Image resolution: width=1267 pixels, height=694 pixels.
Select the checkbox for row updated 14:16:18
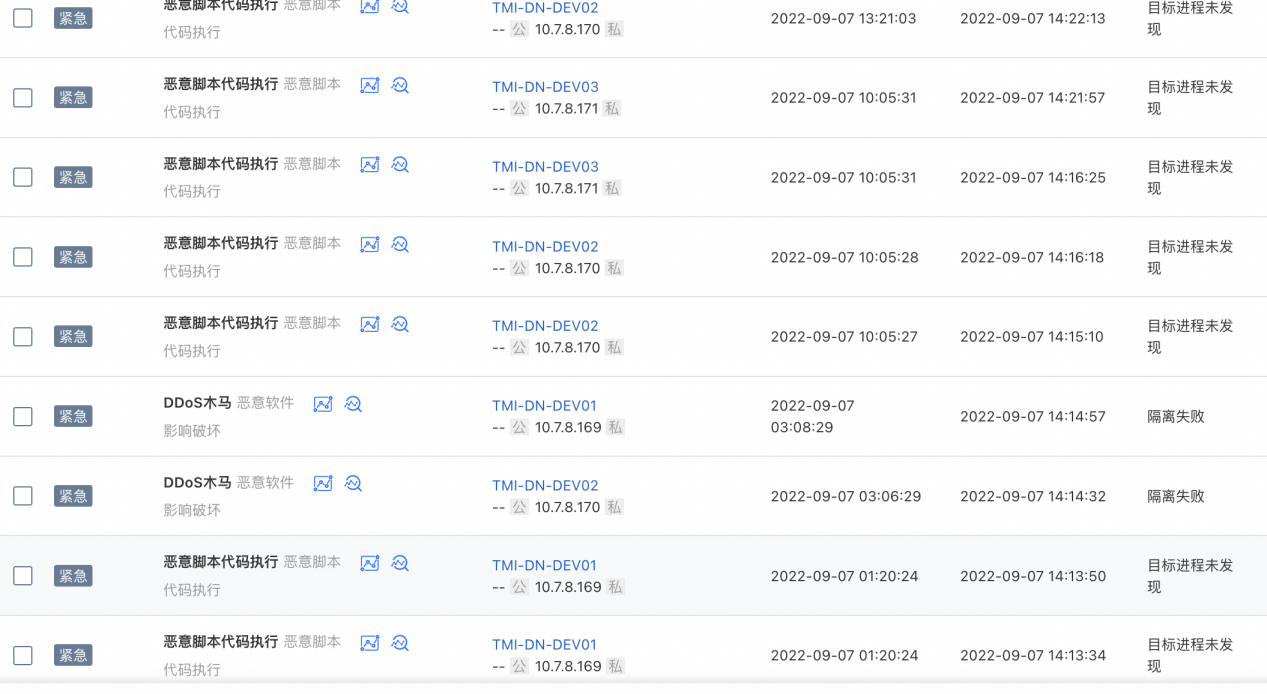(x=23, y=257)
